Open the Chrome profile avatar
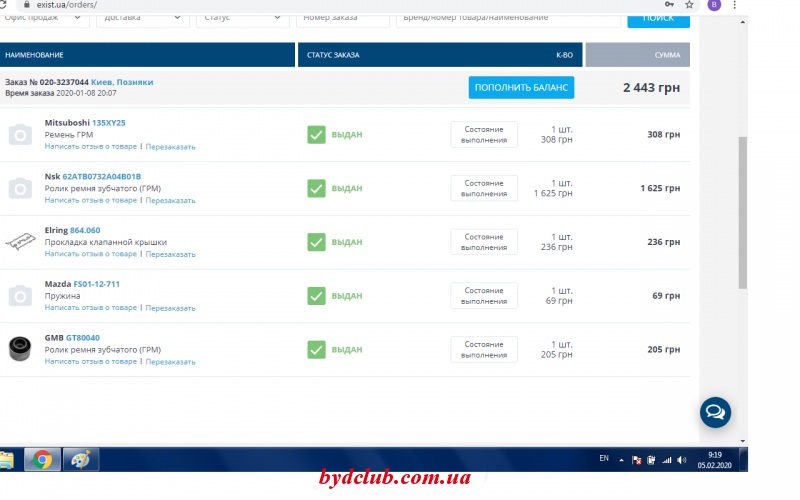 714,5
